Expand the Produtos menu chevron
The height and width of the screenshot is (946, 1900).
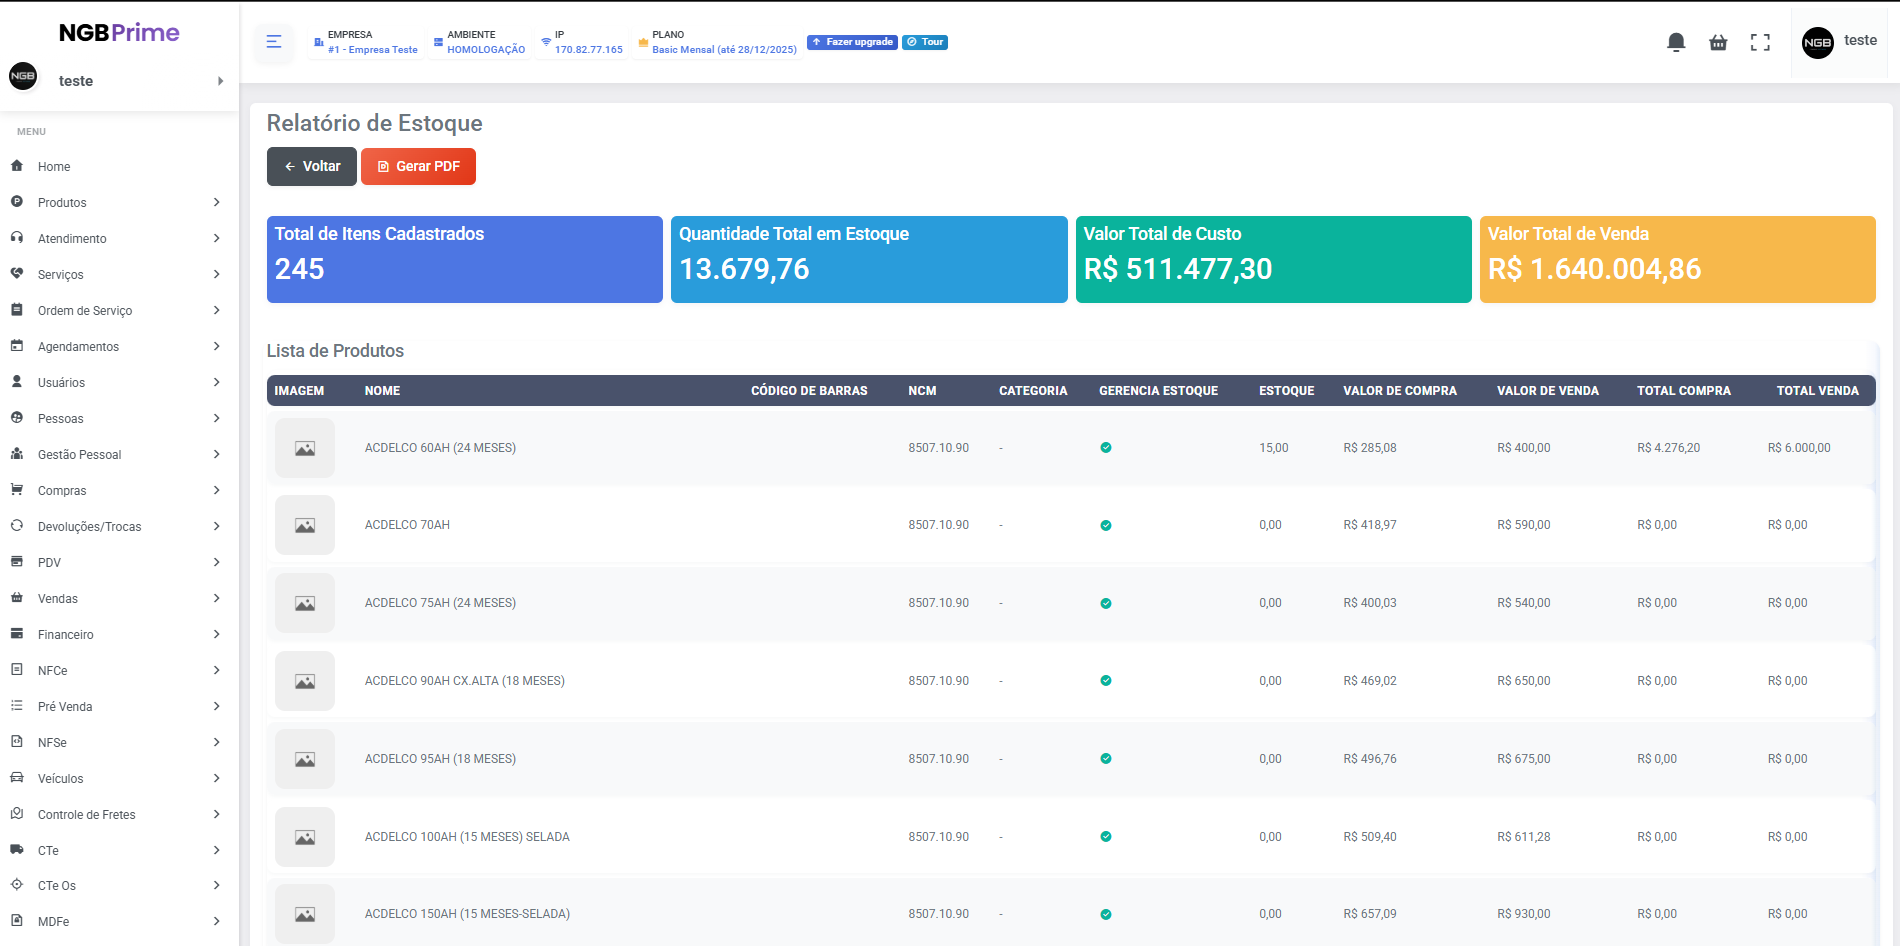point(216,202)
